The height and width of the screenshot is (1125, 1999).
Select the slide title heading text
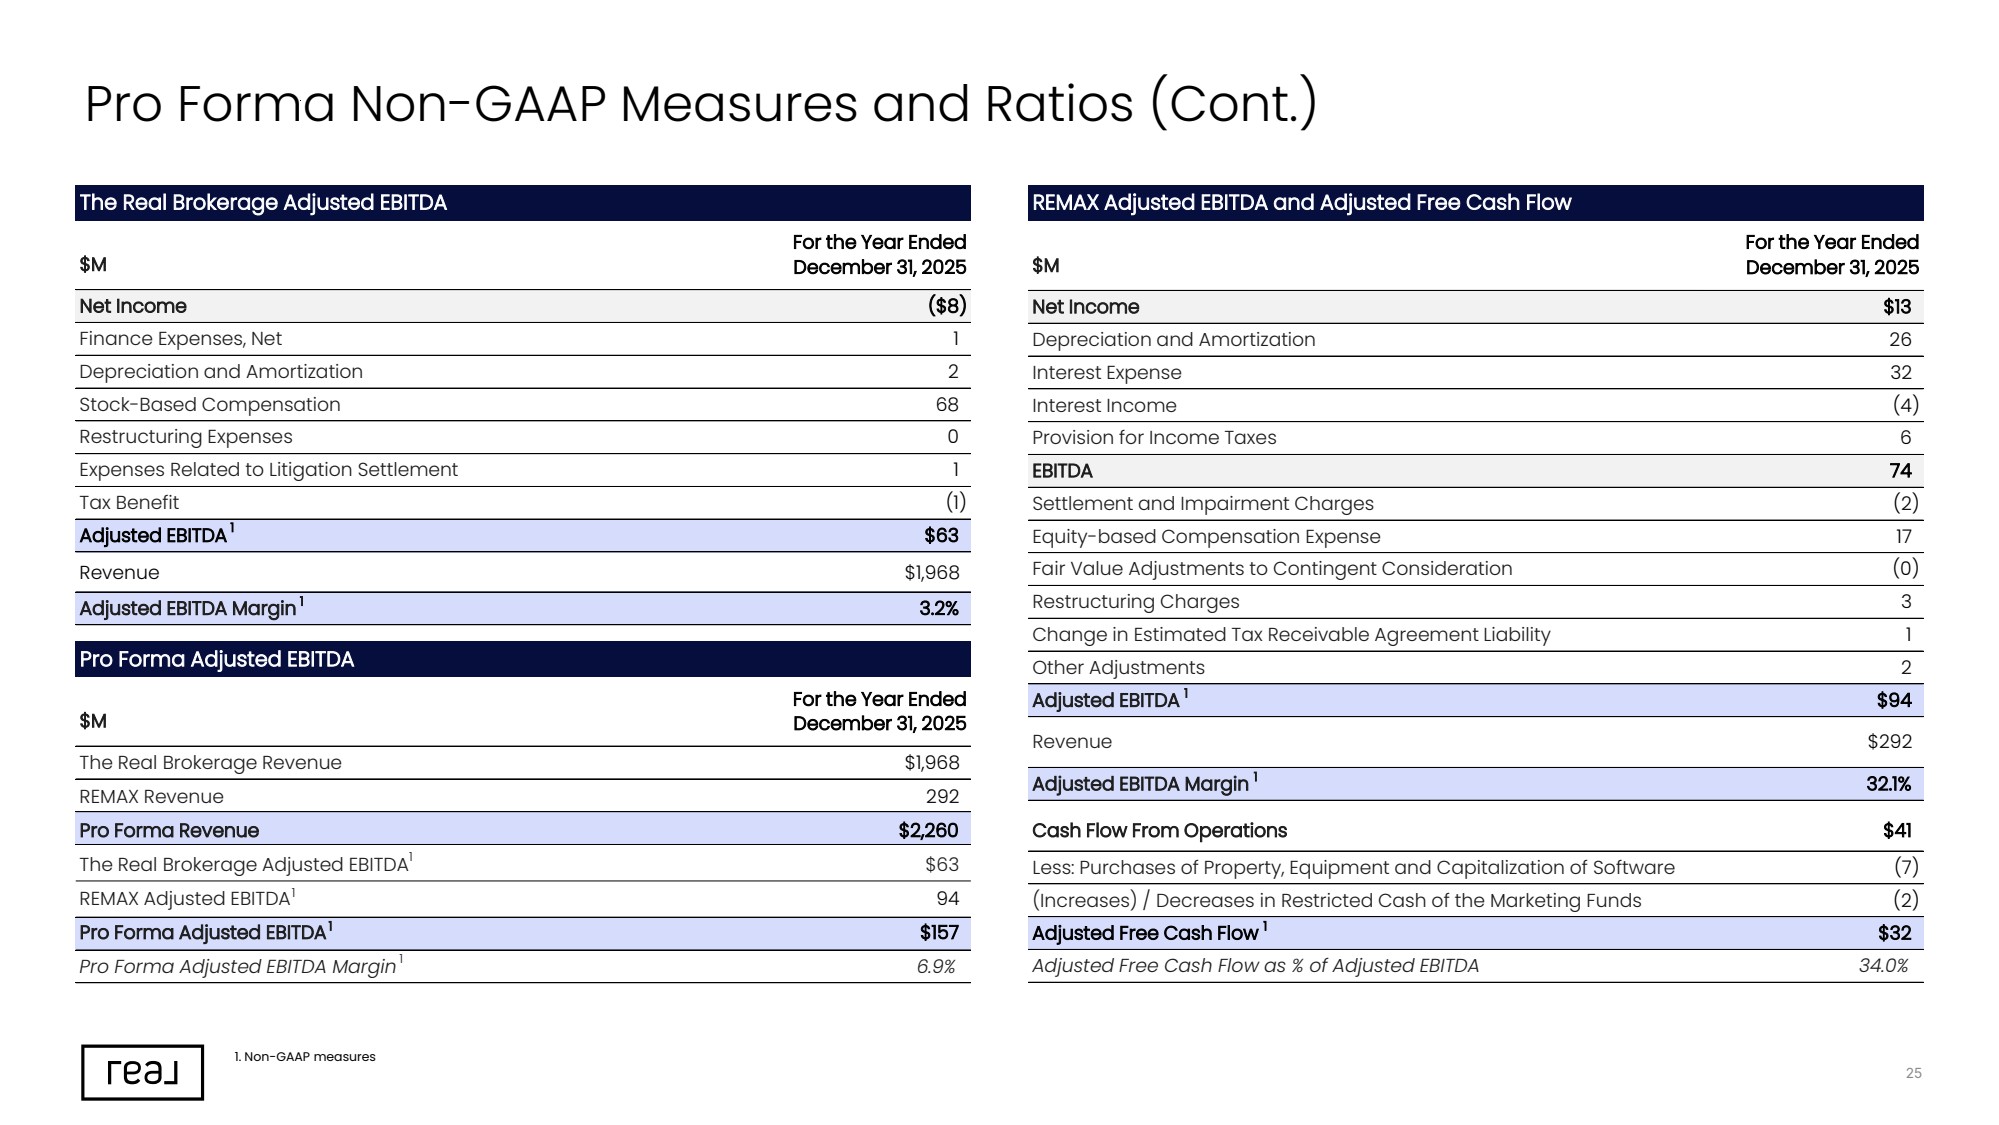coord(701,104)
